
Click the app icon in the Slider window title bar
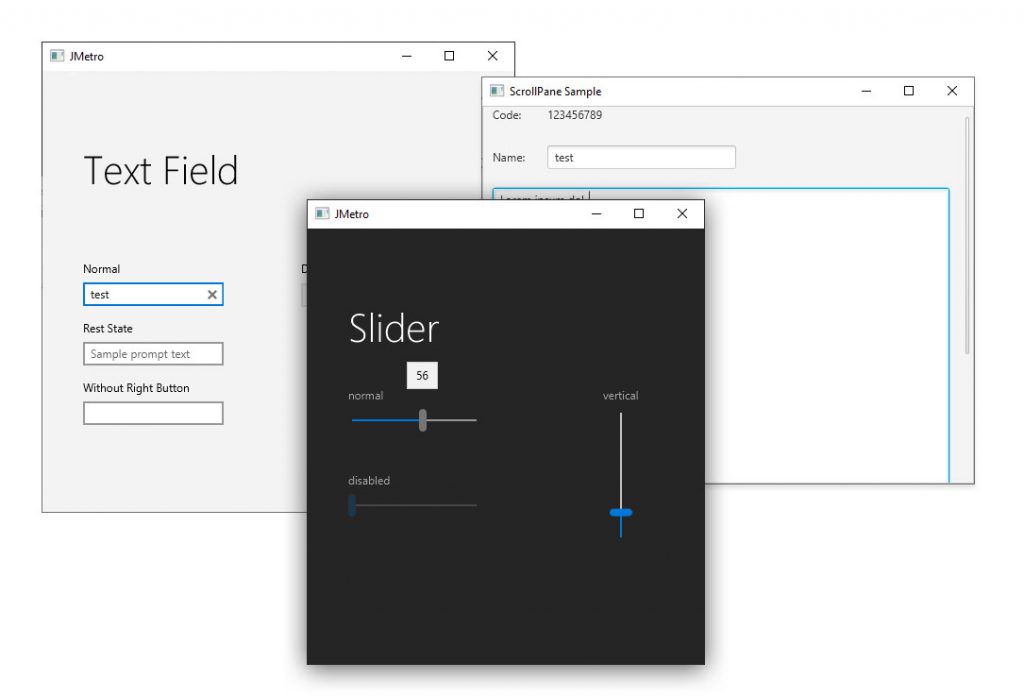coord(322,214)
